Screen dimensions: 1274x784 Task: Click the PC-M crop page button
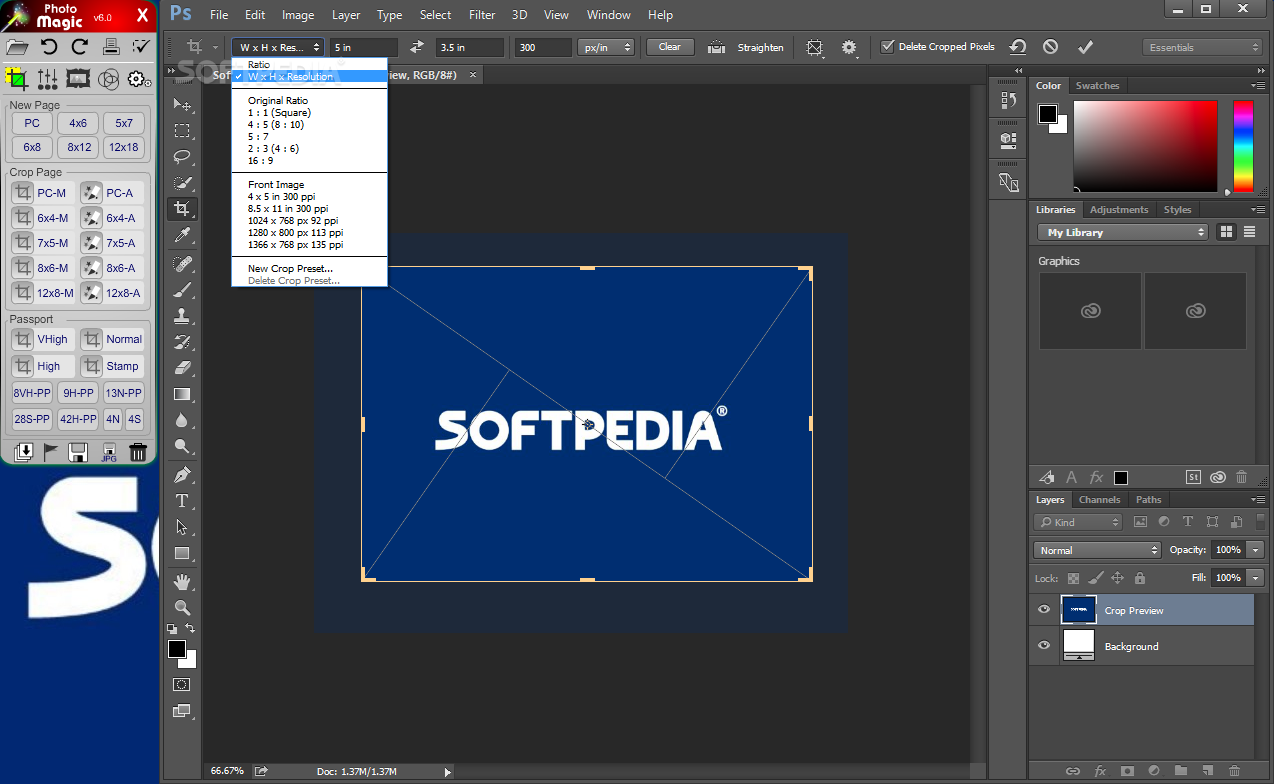tap(41, 193)
